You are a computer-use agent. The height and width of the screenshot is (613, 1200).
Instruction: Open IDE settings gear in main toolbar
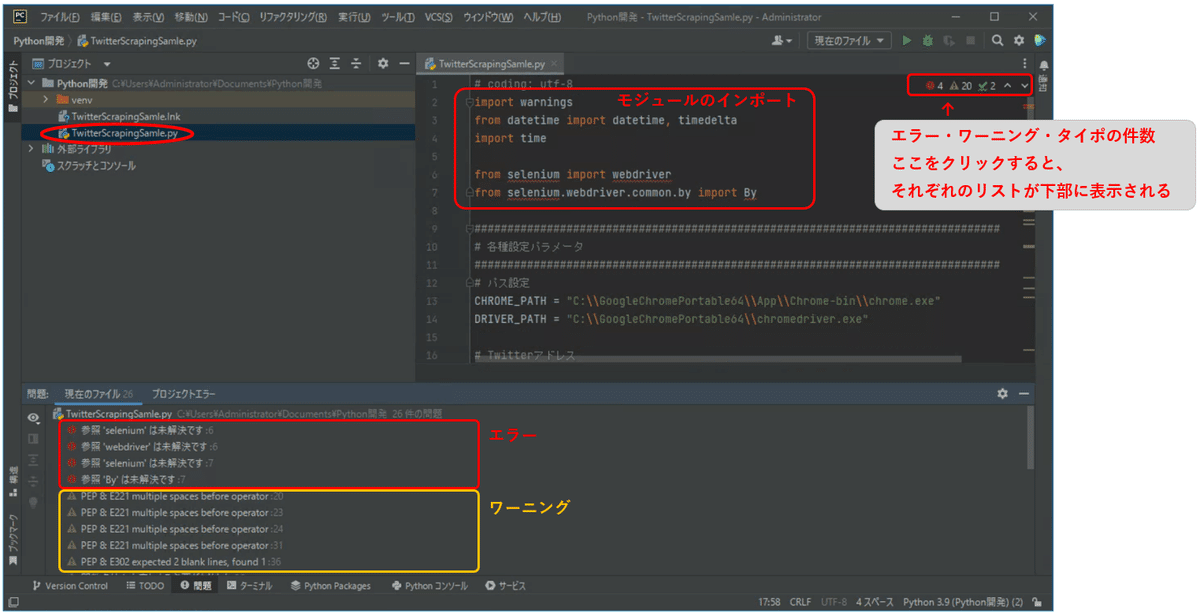pyautogui.click(x=1019, y=41)
